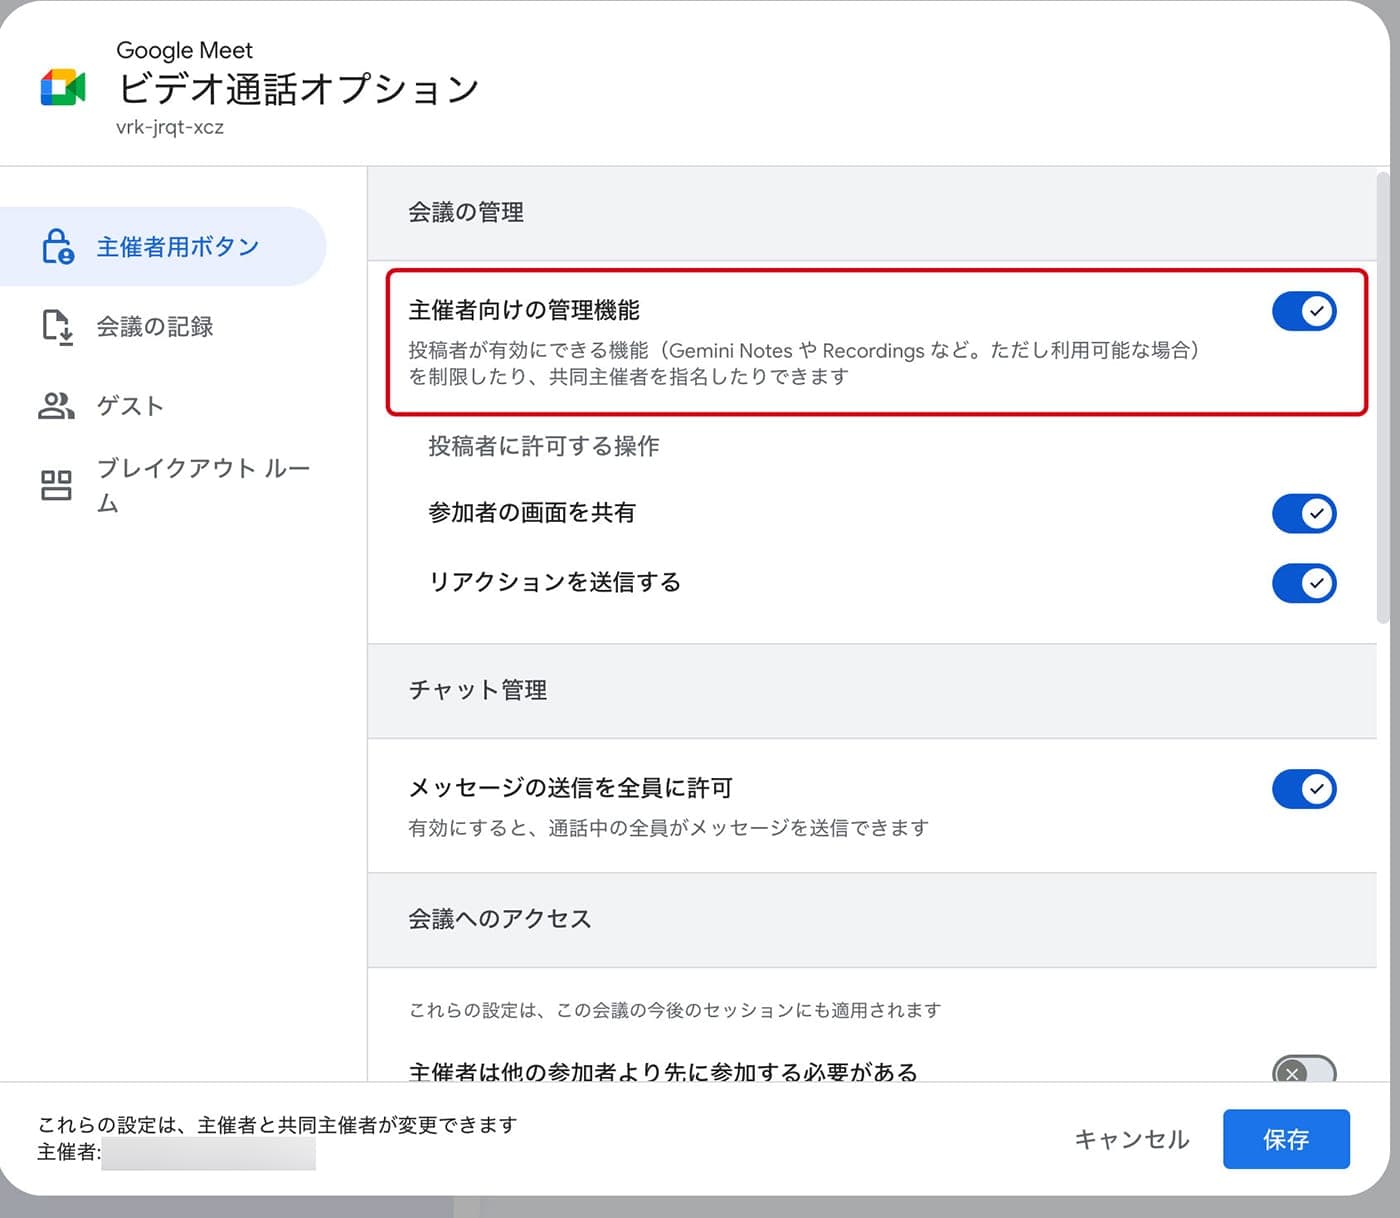Toggle リアクションを送信する off
This screenshot has width=1400, height=1218.
click(x=1303, y=583)
